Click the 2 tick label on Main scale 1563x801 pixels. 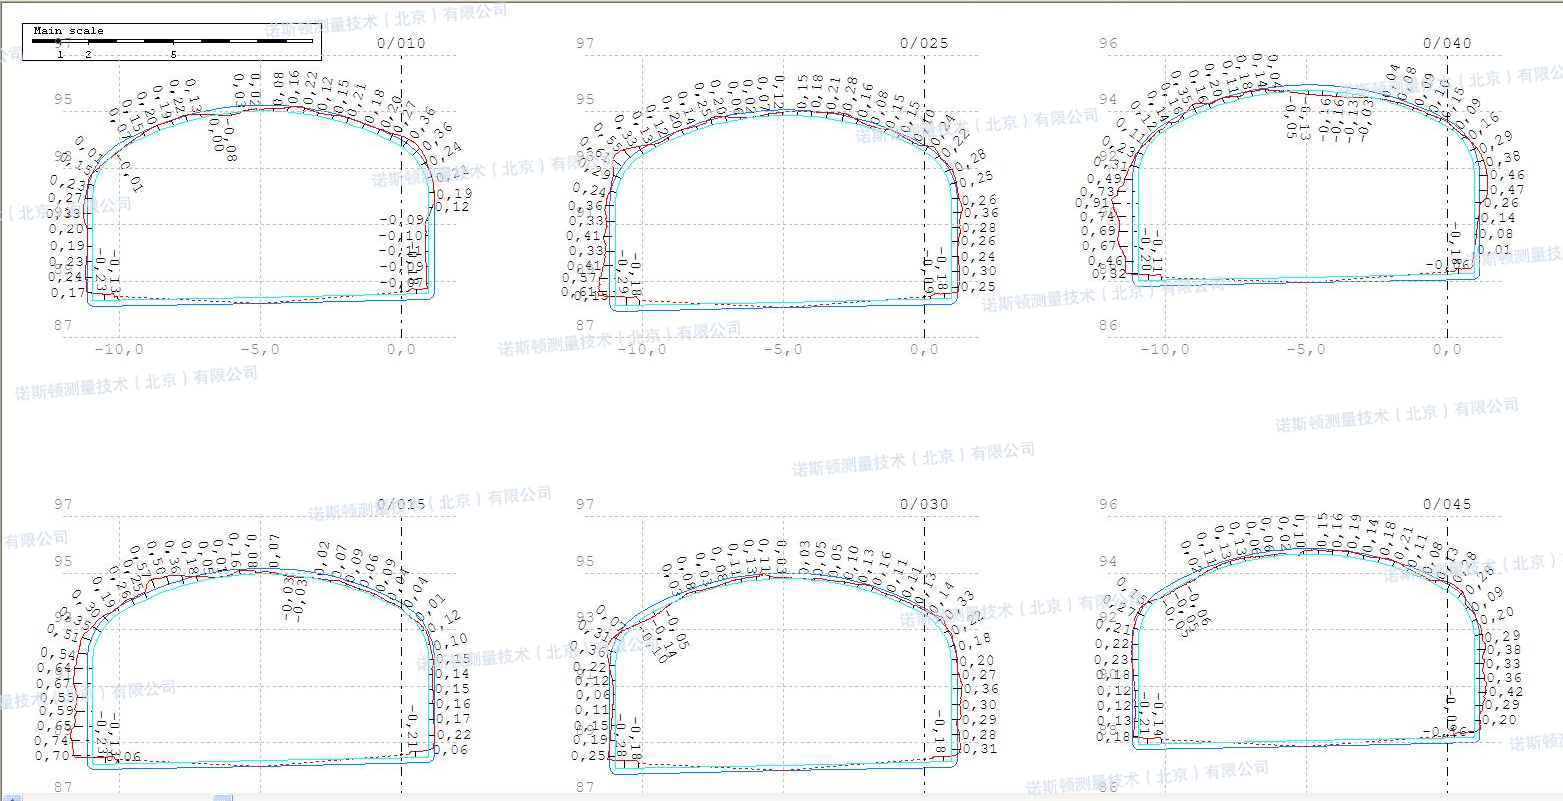(88, 54)
